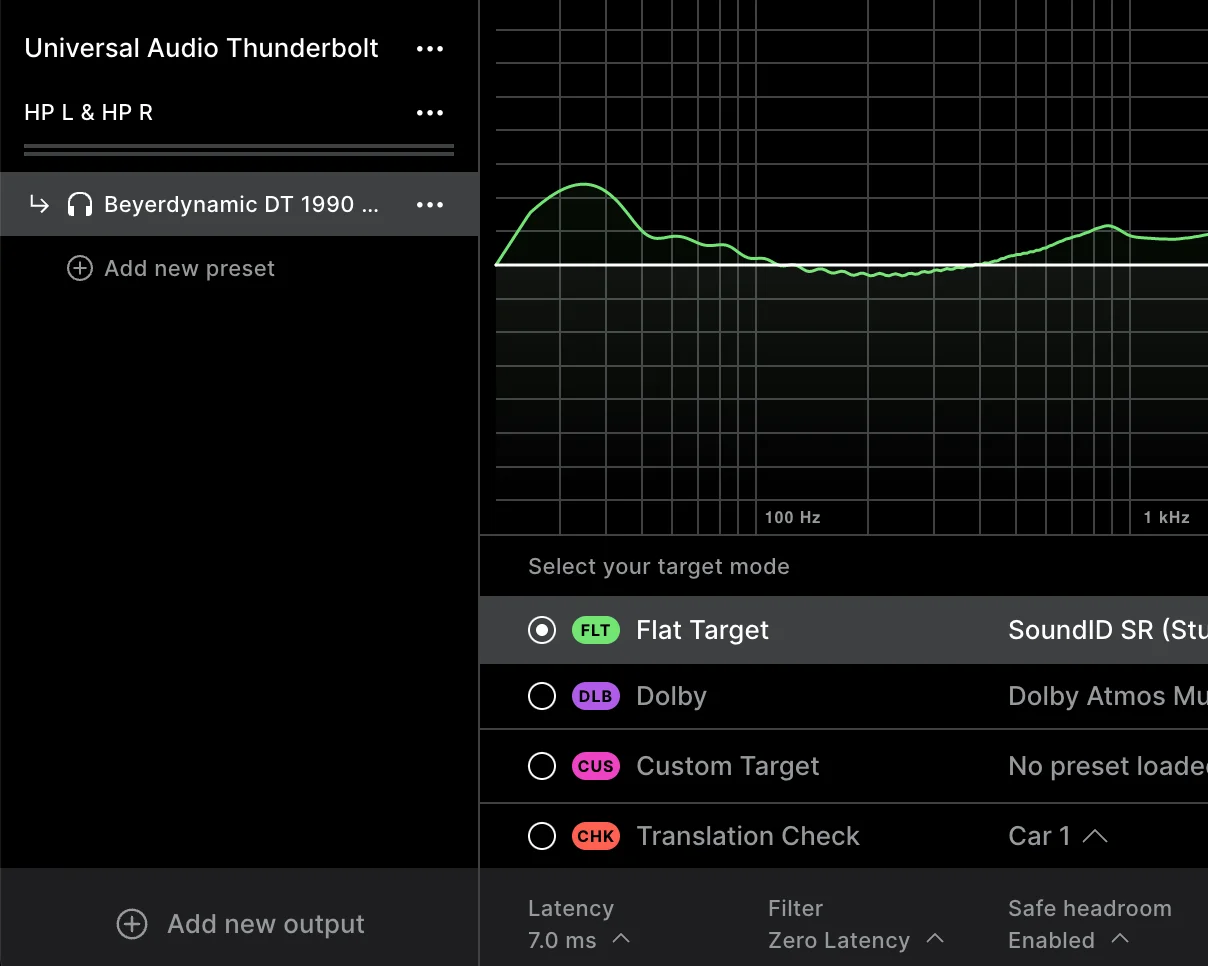Open the Safe headroom Enabled dropdown
The height and width of the screenshot is (966, 1208).
click(1069, 940)
